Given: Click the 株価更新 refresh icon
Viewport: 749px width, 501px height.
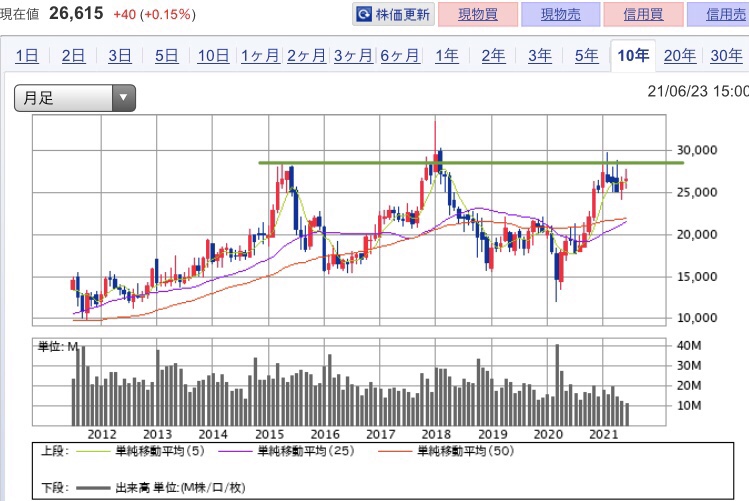Looking at the screenshot, I should 364,14.
